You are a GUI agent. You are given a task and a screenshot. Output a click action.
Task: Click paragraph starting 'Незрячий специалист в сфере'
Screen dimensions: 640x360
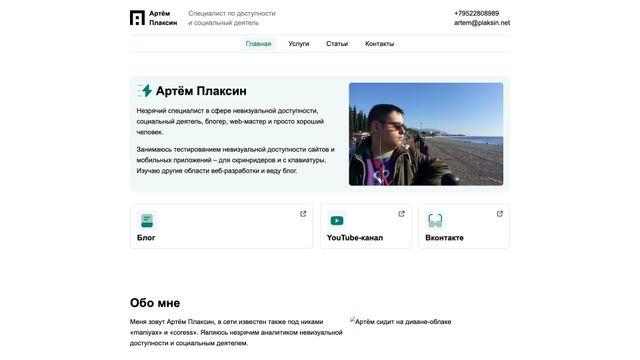(x=231, y=121)
